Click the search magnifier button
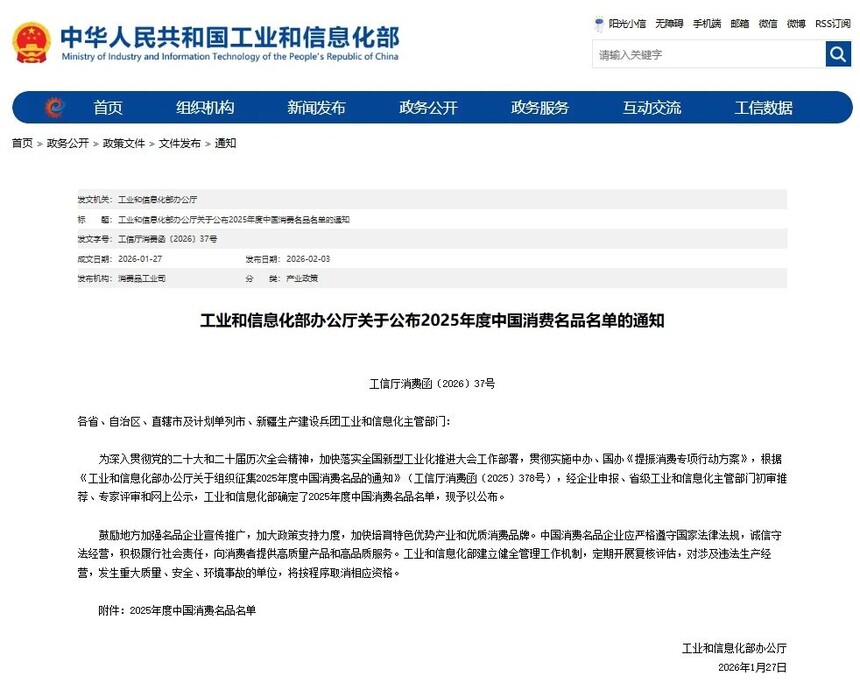 (838, 54)
